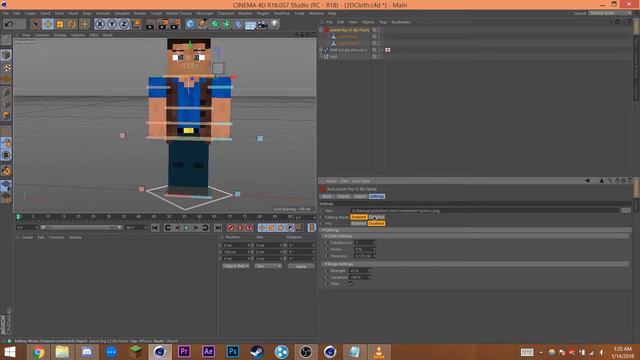Toggle Parameter keying icon in timeline bar
This screenshot has height=360, width=640.
tap(290, 227)
